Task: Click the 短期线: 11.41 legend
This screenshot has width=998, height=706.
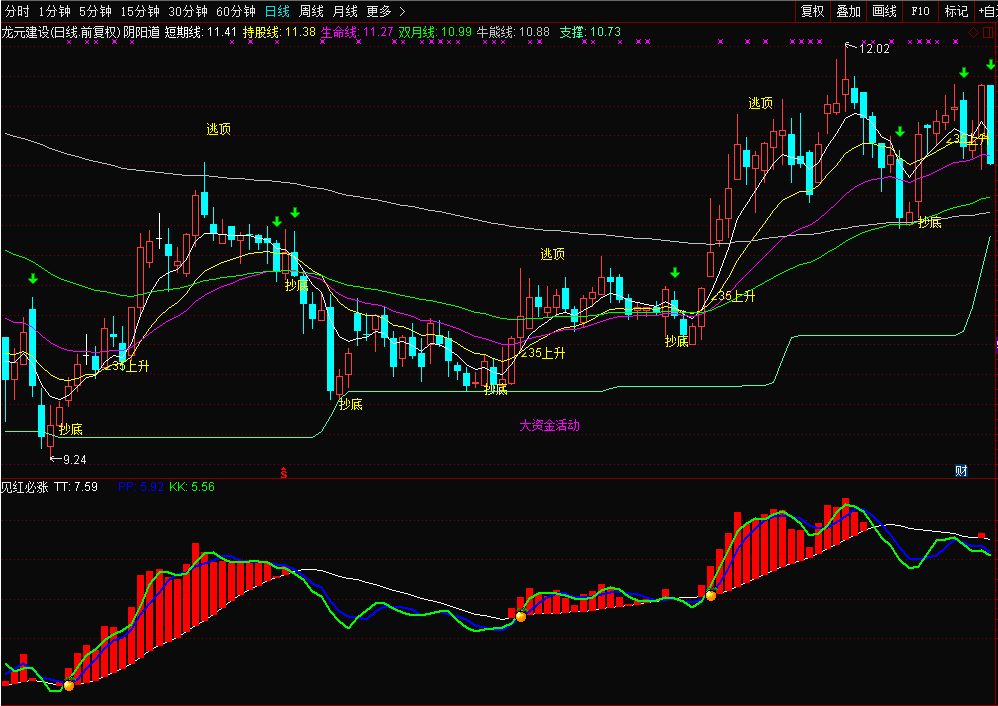Action: pos(200,32)
